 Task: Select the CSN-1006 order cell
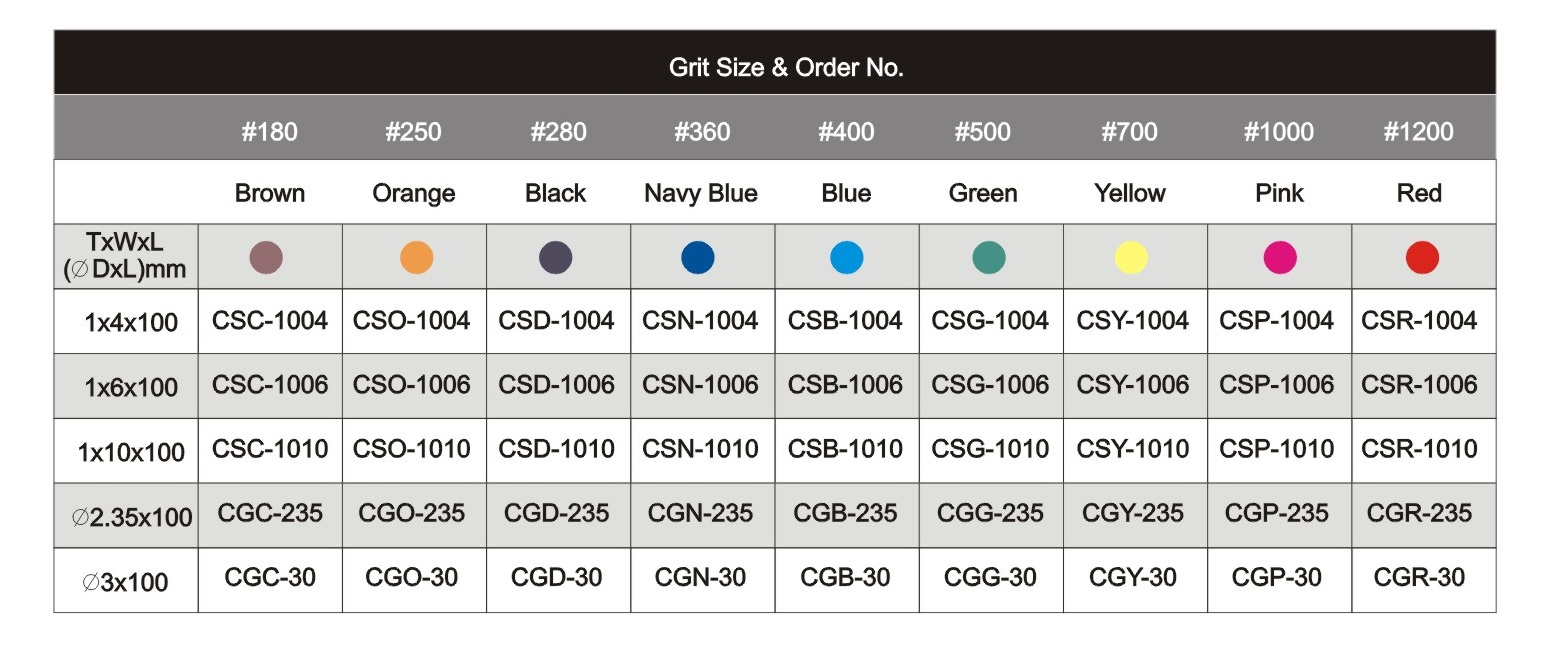(702, 386)
